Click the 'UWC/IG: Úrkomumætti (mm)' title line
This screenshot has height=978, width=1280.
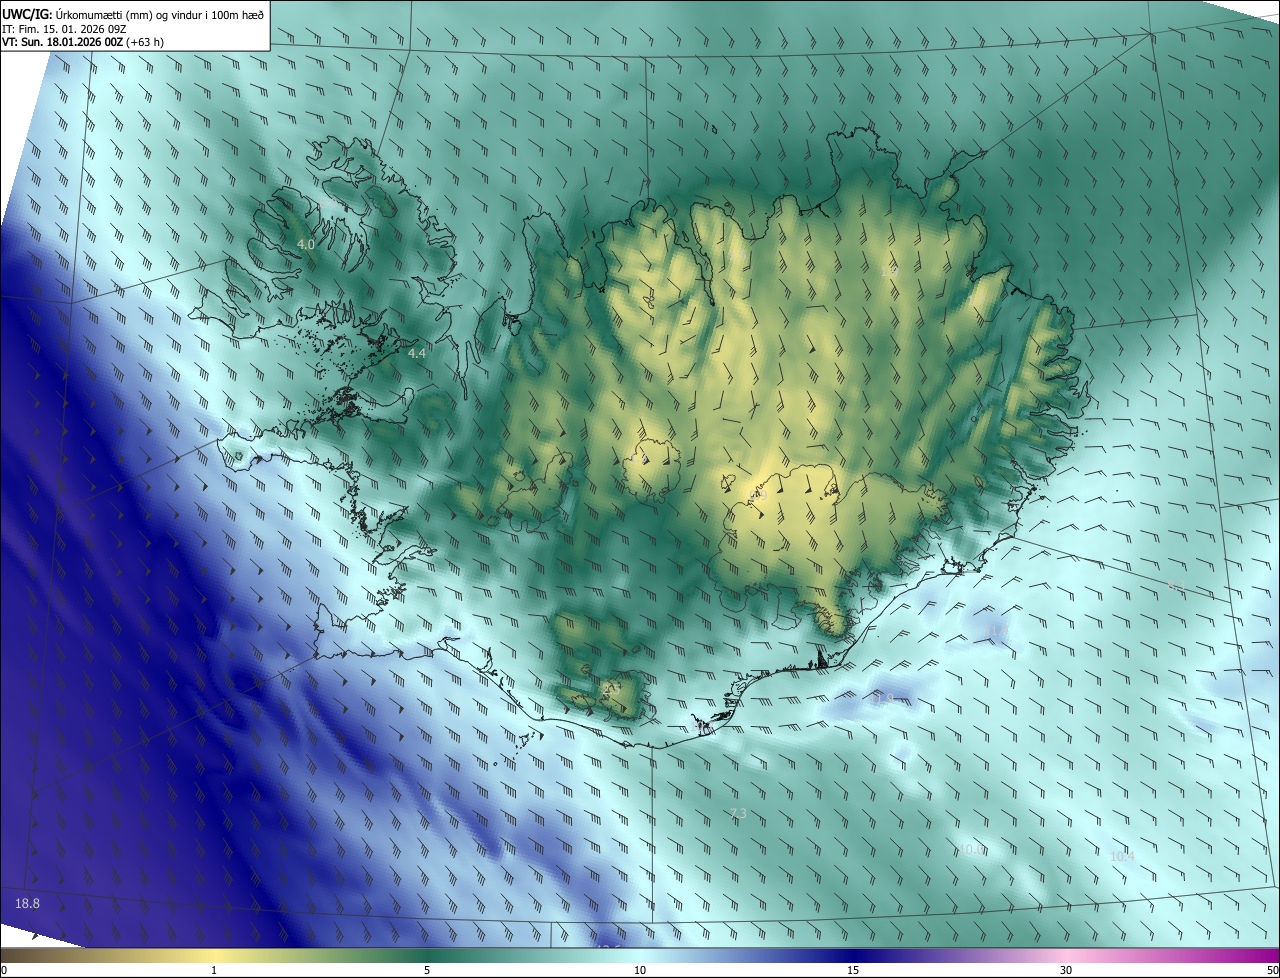coord(134,14)
